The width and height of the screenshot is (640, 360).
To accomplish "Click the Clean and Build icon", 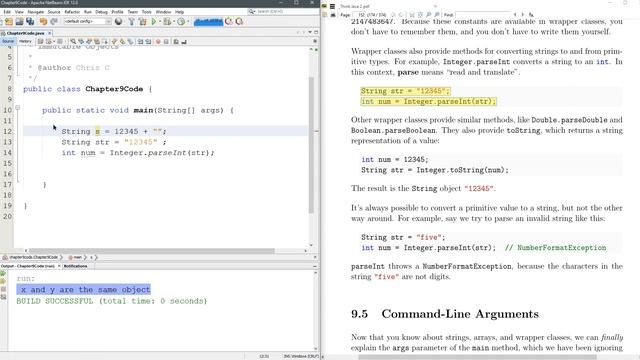I will pyautogui.click(x=142, y=21).
